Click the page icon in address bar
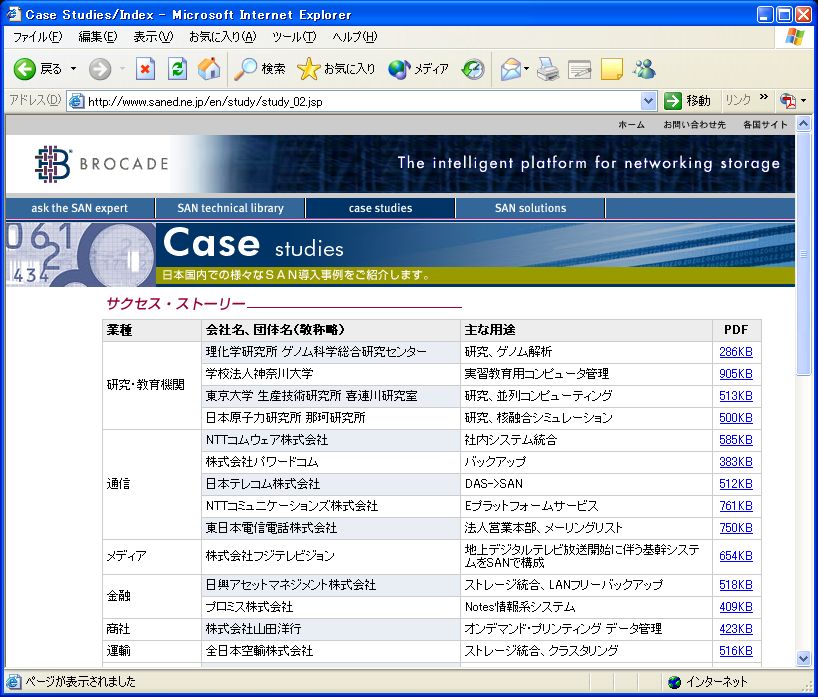 (77, 101)
